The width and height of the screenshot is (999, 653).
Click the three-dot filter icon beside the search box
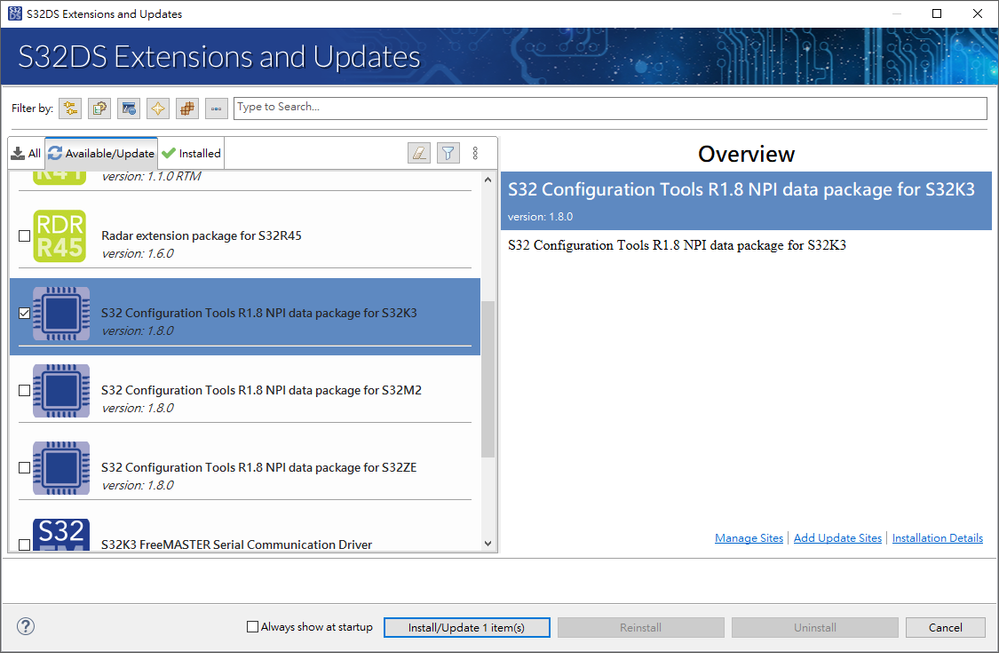tap(217, 108)
